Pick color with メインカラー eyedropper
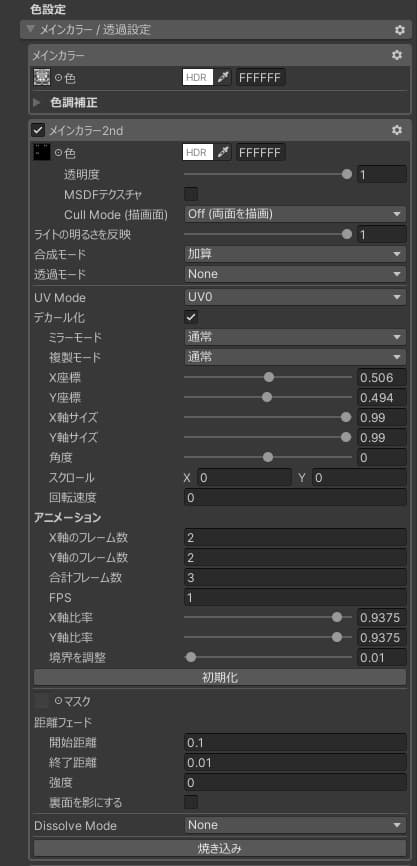The image size is (417, 866). (223, 78)
